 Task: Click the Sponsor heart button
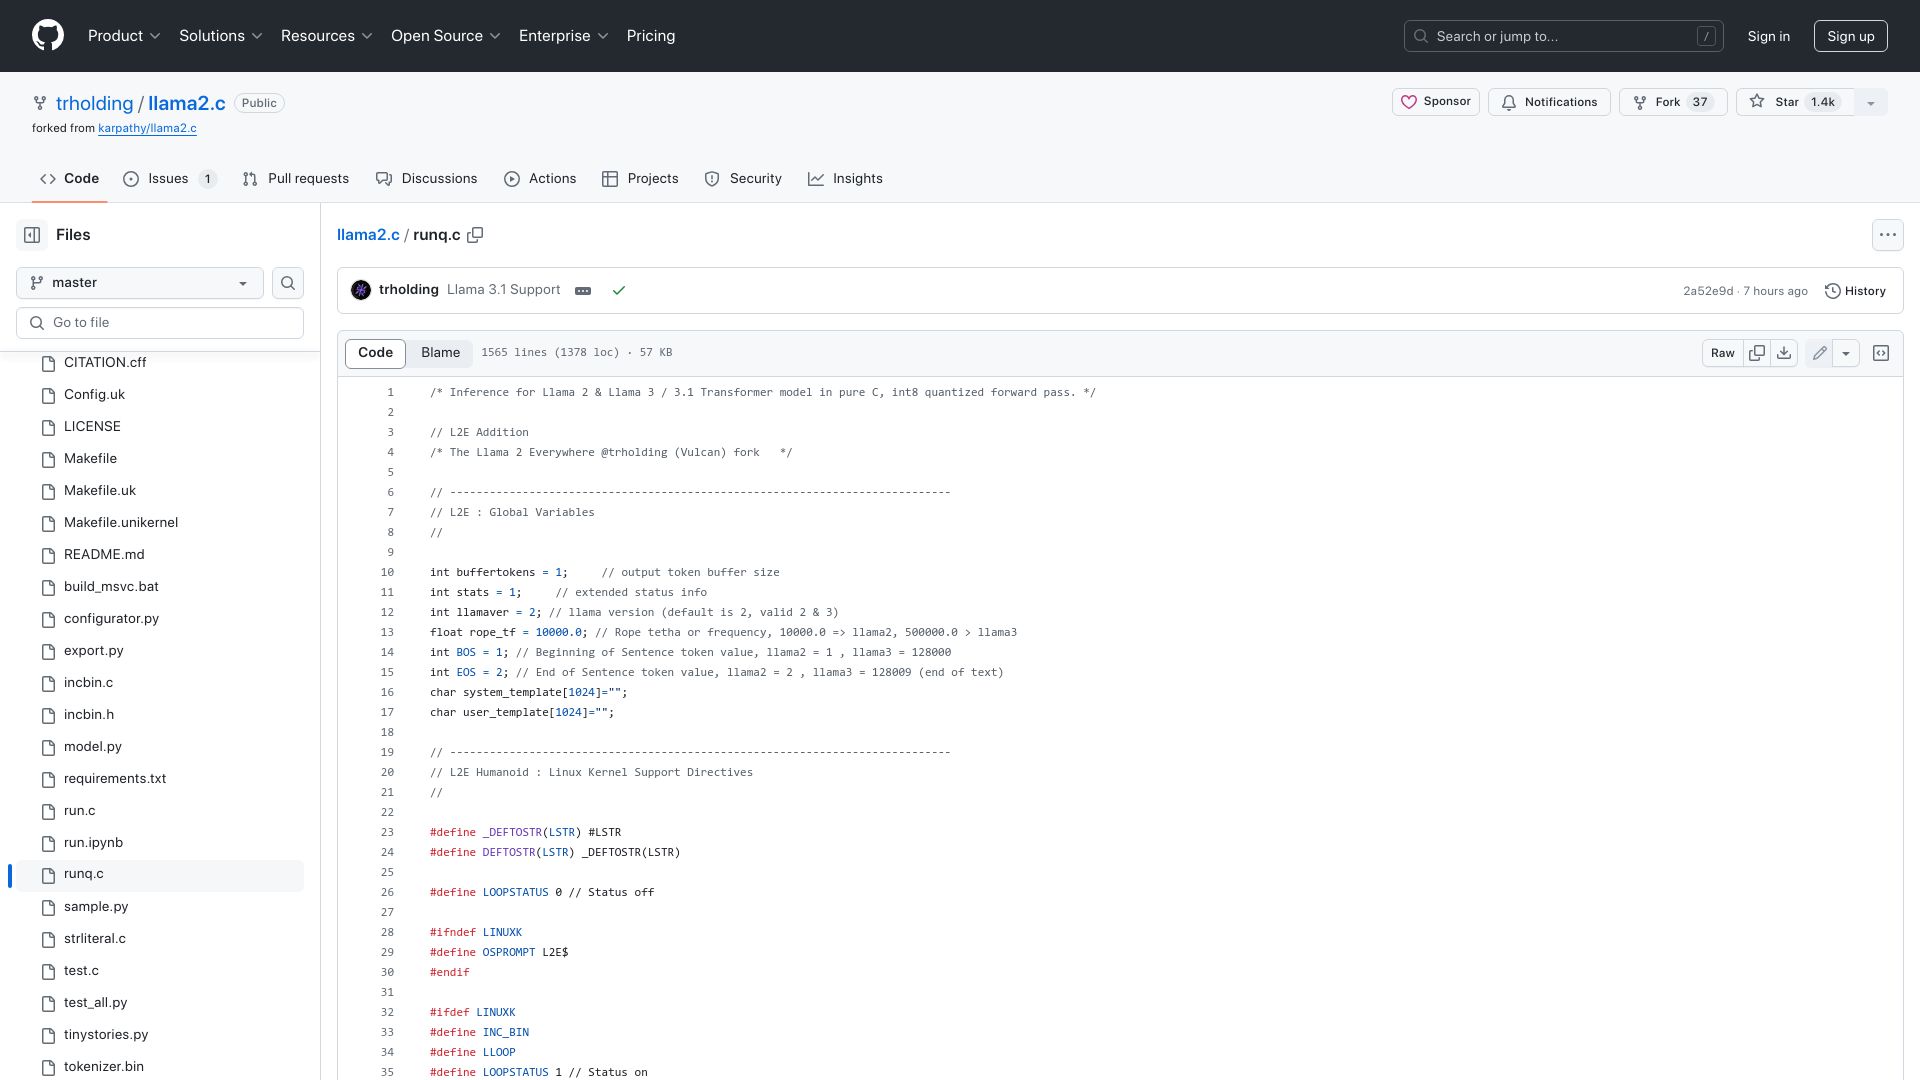point(1435,102)
